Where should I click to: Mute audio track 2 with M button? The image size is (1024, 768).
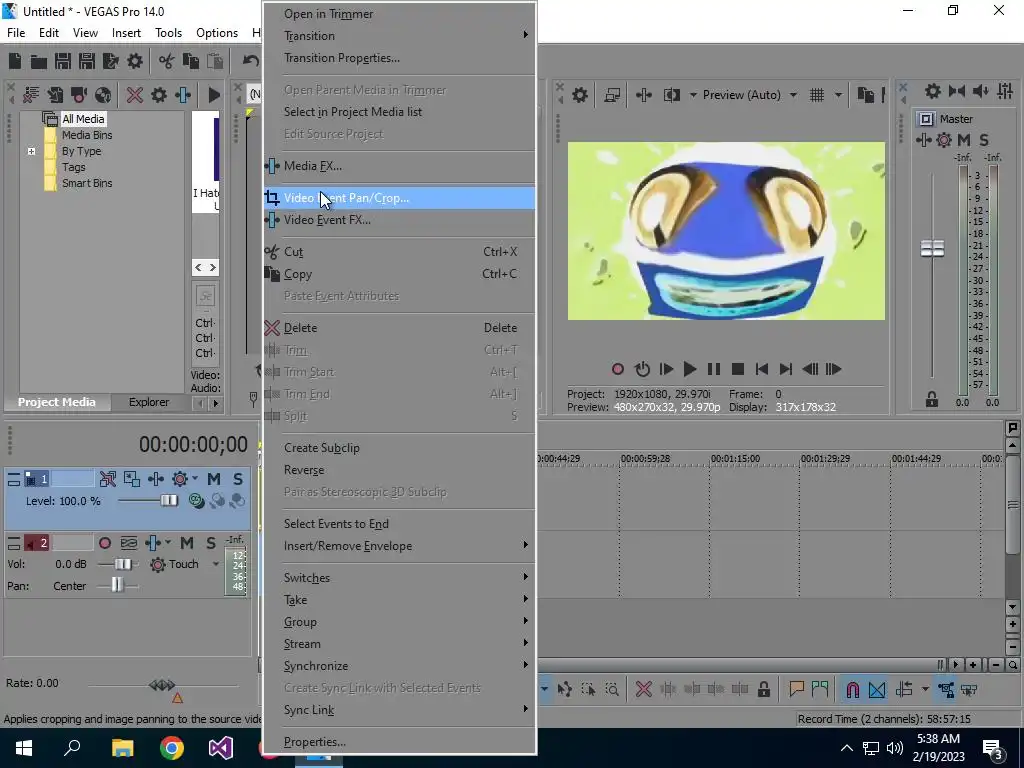tap(187, 543)
